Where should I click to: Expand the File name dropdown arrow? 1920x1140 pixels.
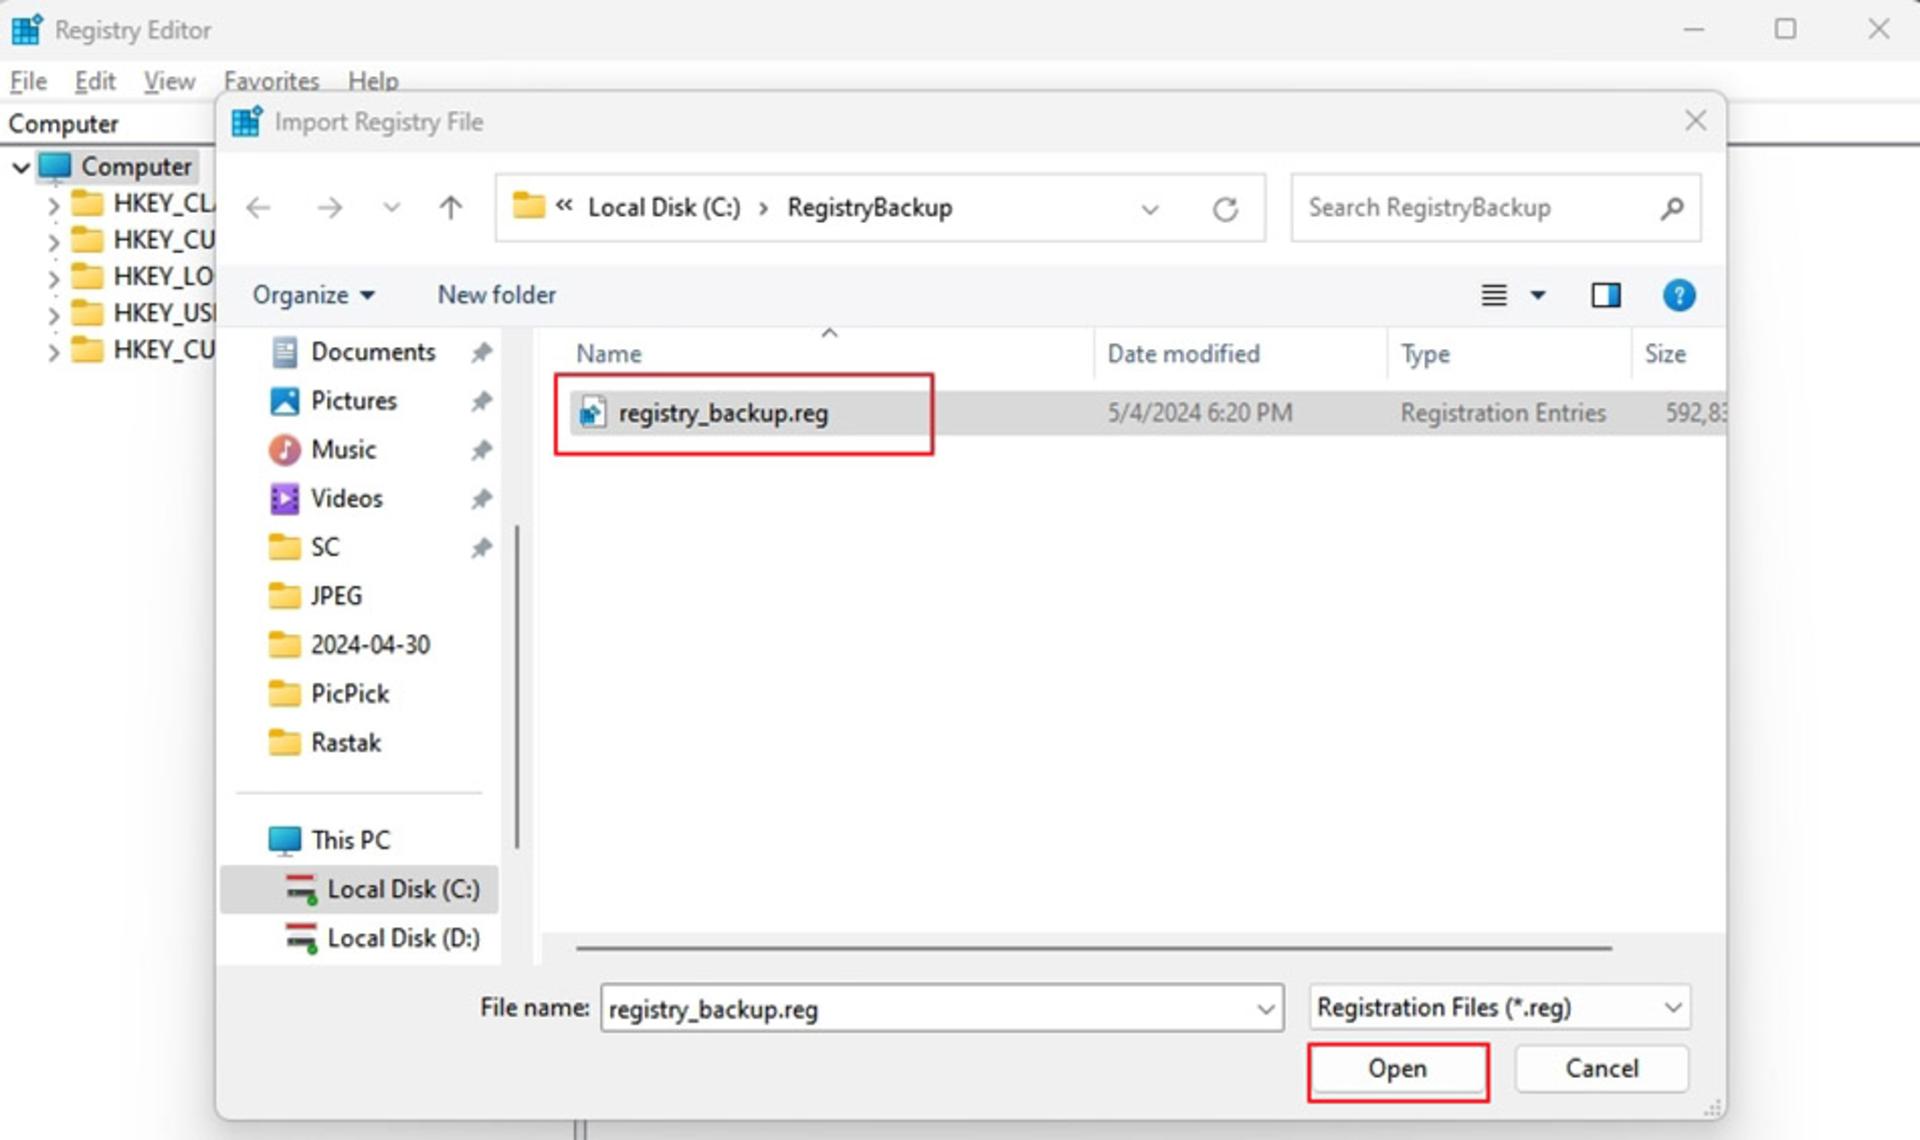point(1265,1009)
